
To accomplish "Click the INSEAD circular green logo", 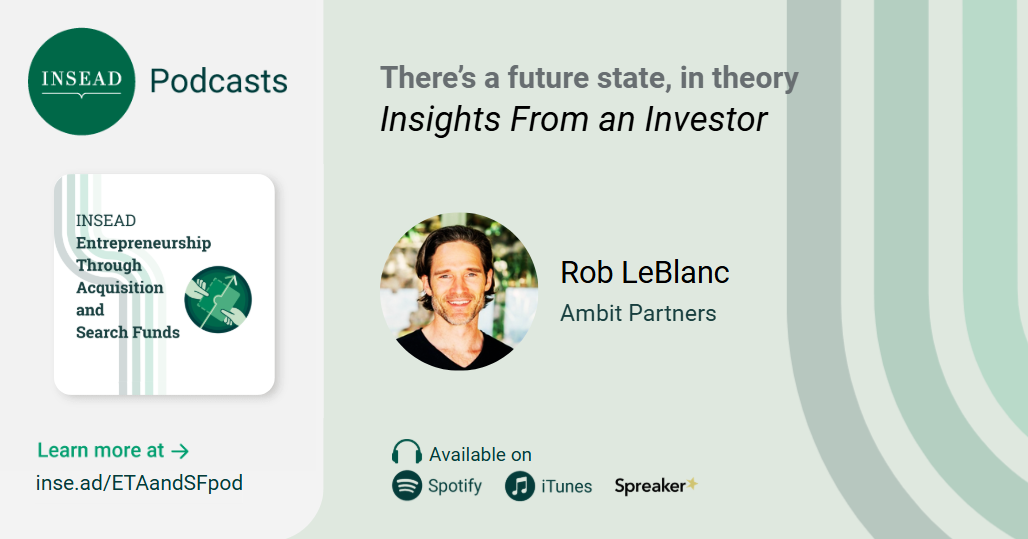I will 81,82.
